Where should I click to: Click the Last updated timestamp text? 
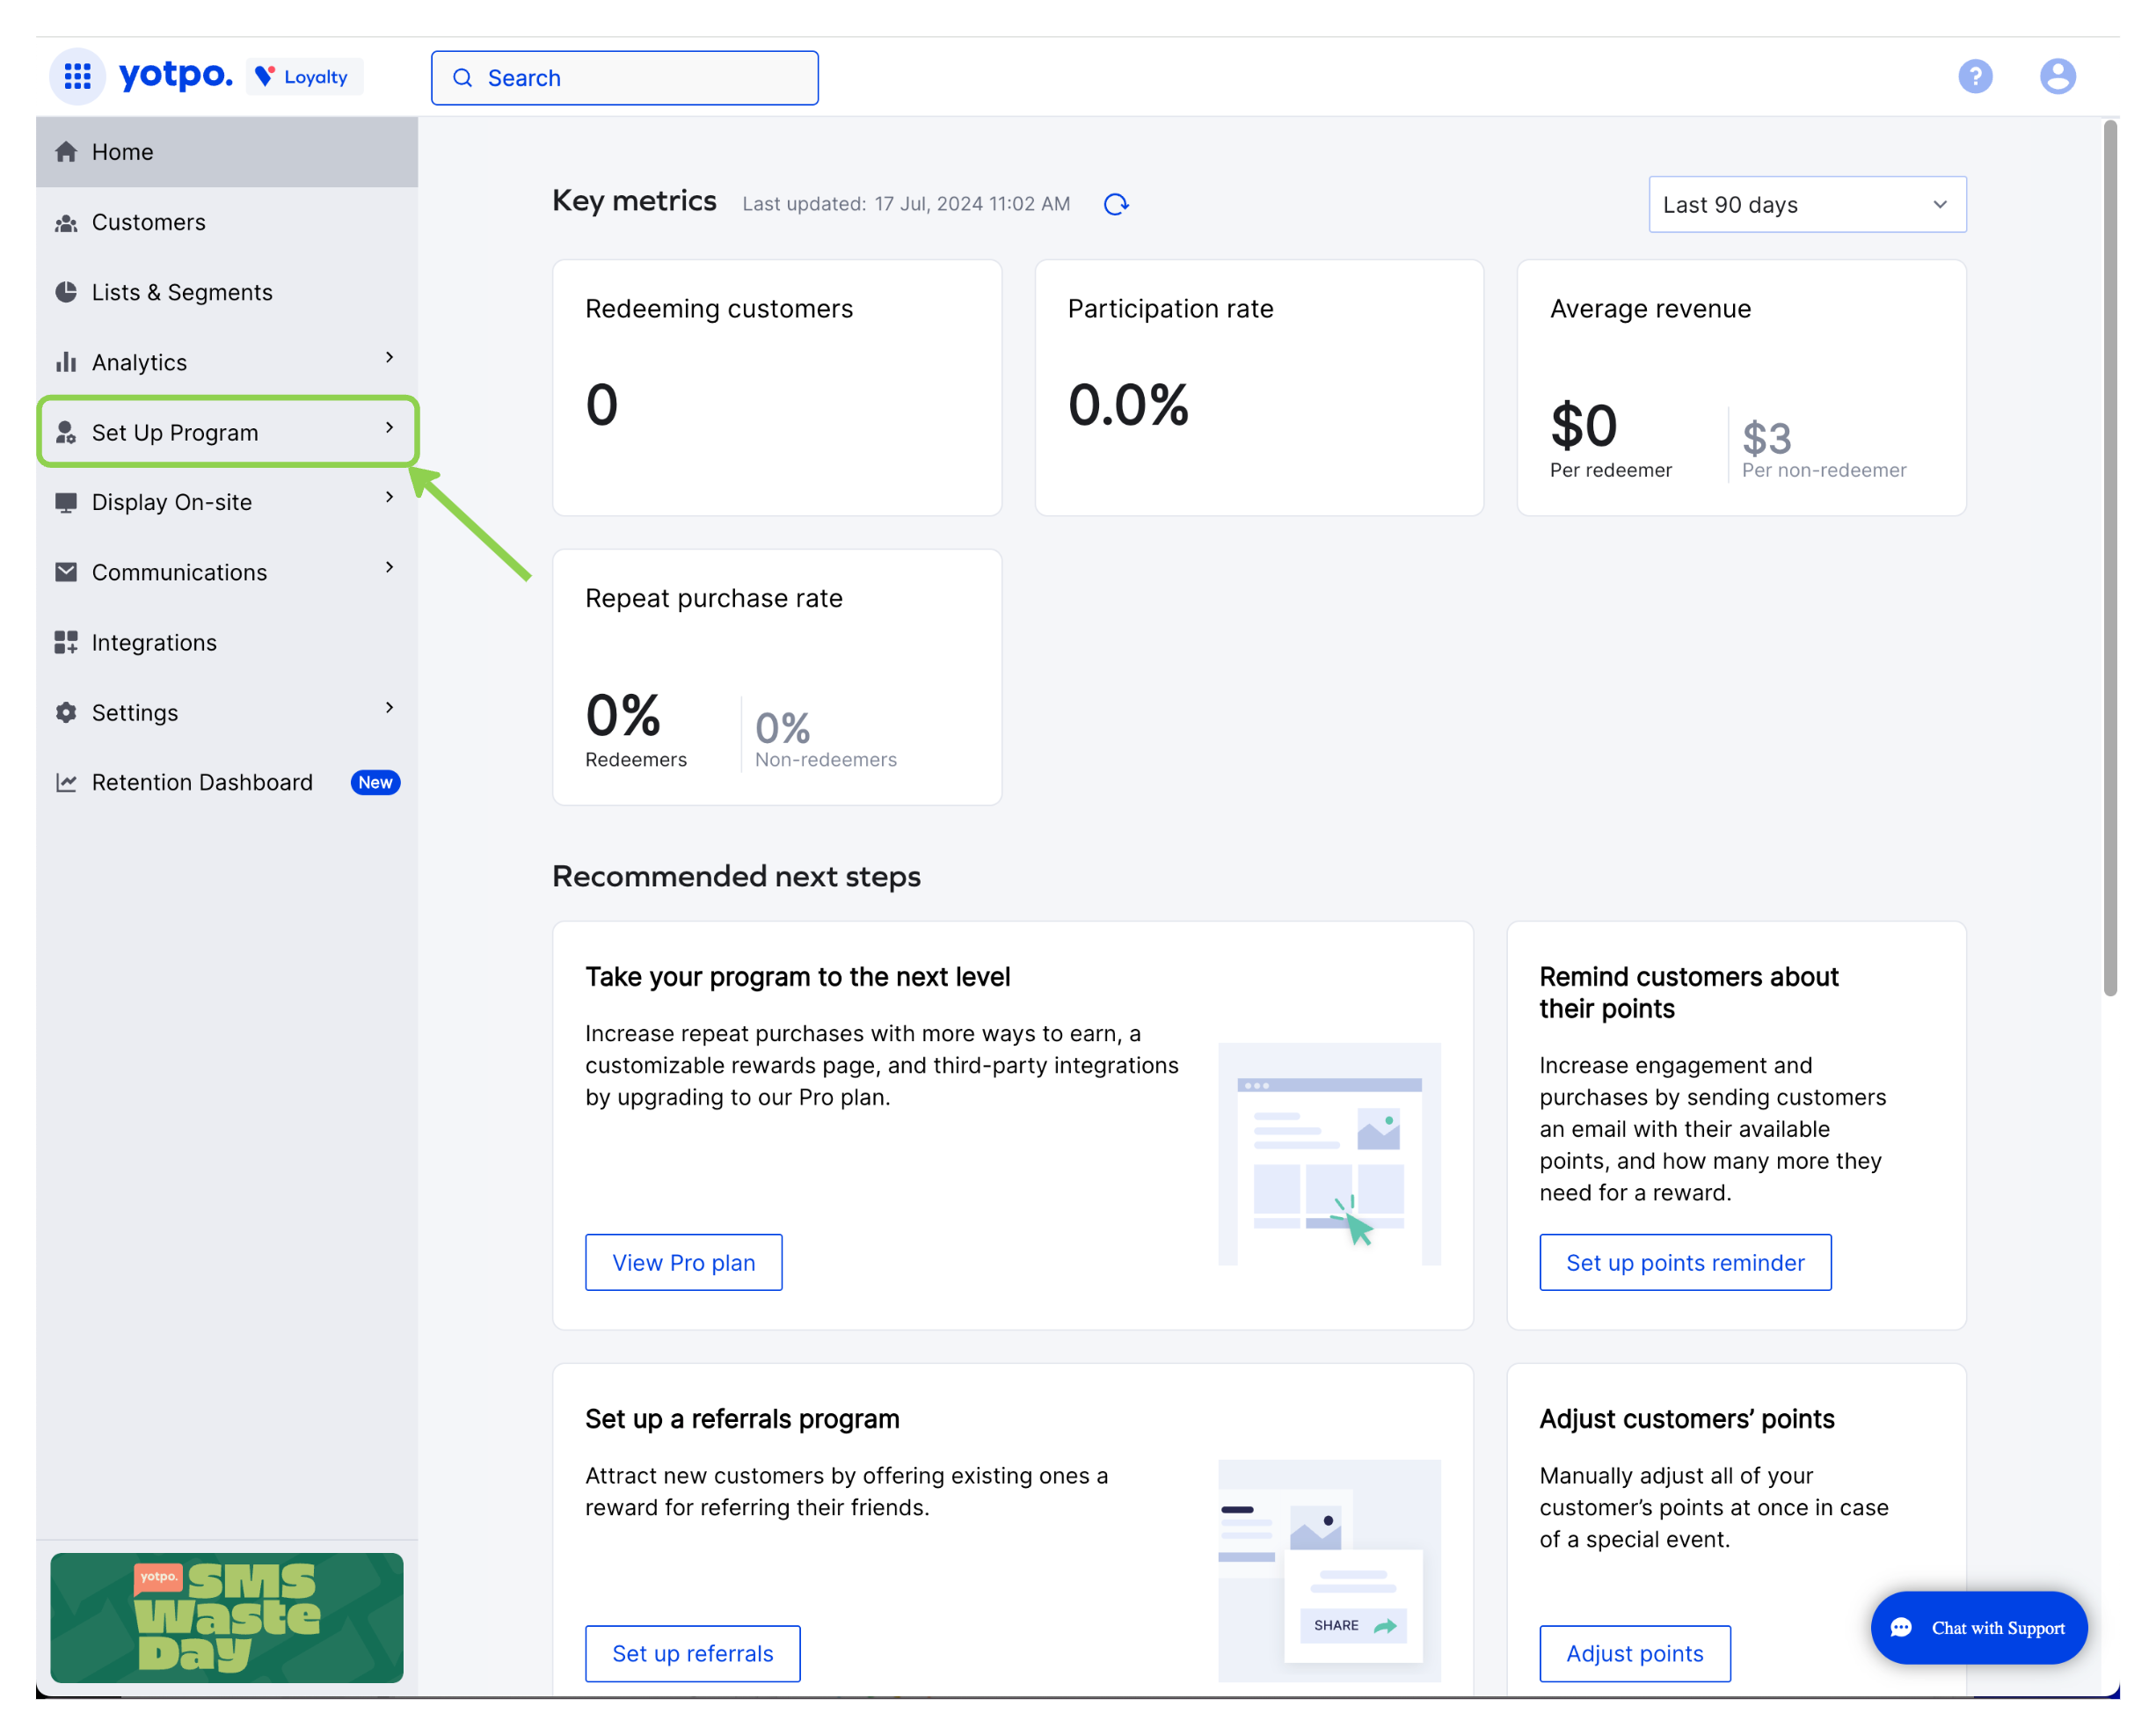coord(906,204)
